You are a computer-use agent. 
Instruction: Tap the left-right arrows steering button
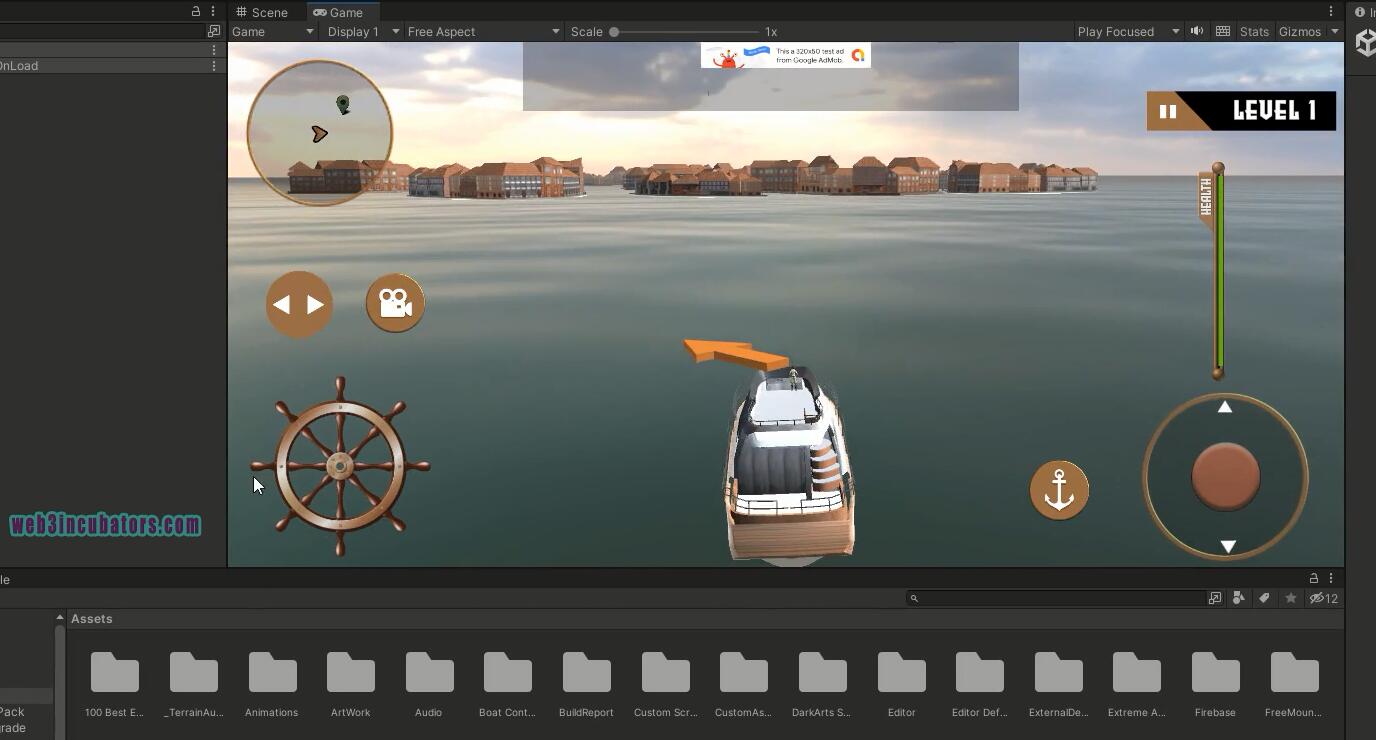click(x=299, y=304)
